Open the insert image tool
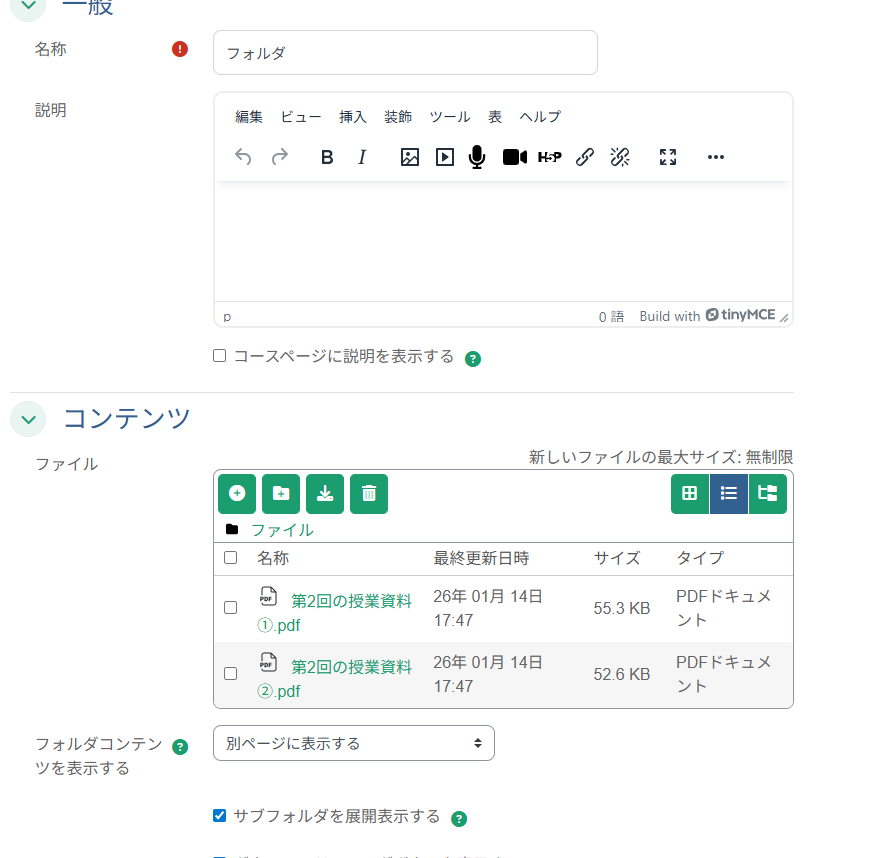 (x=409, y=157)
